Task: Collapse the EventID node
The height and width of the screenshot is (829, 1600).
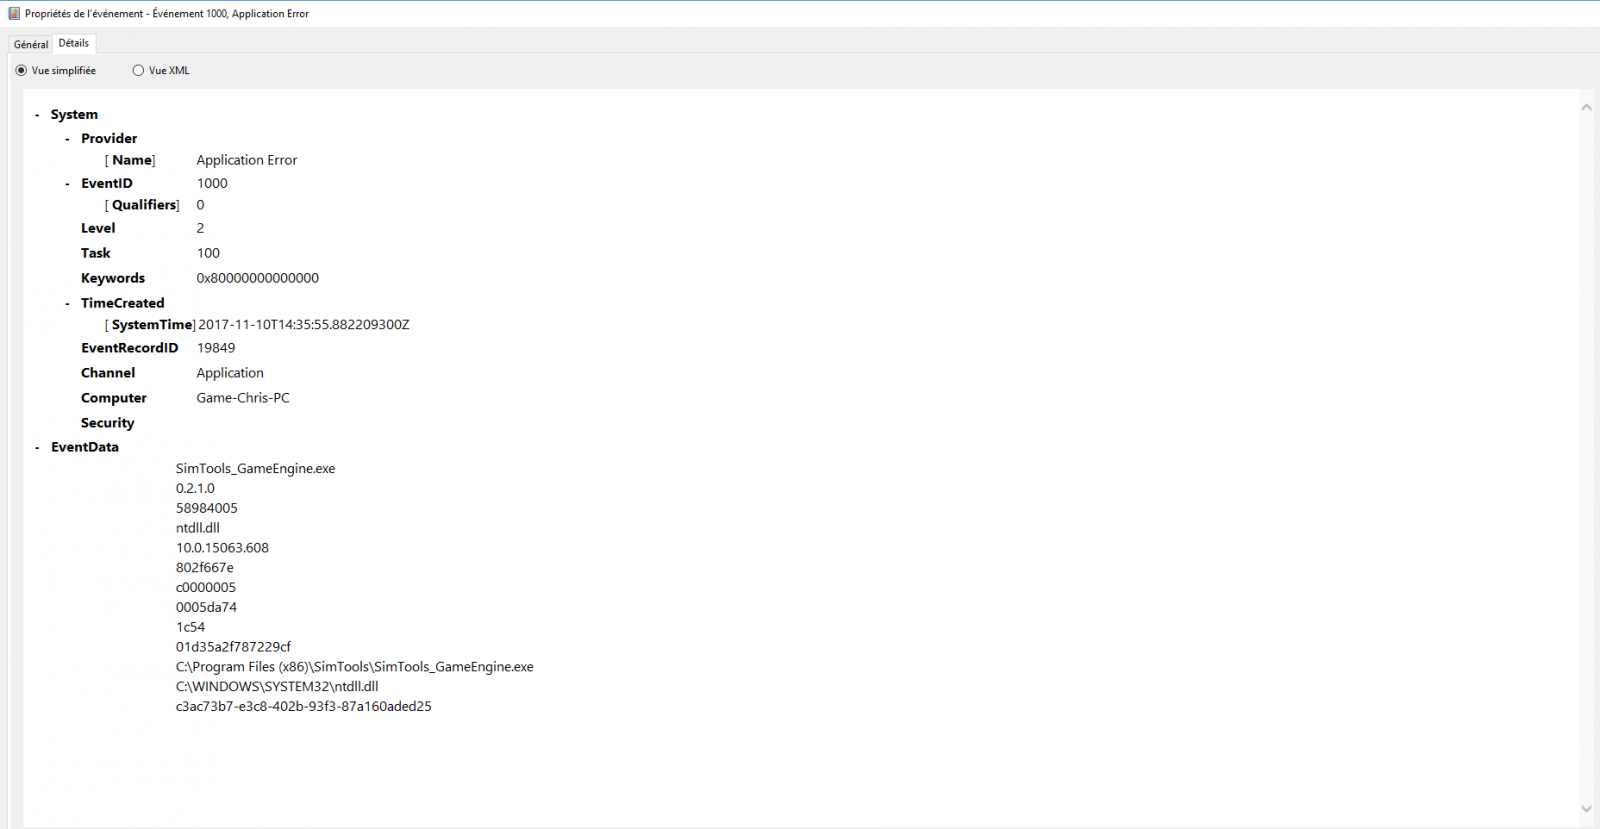Action: (67, 184)
